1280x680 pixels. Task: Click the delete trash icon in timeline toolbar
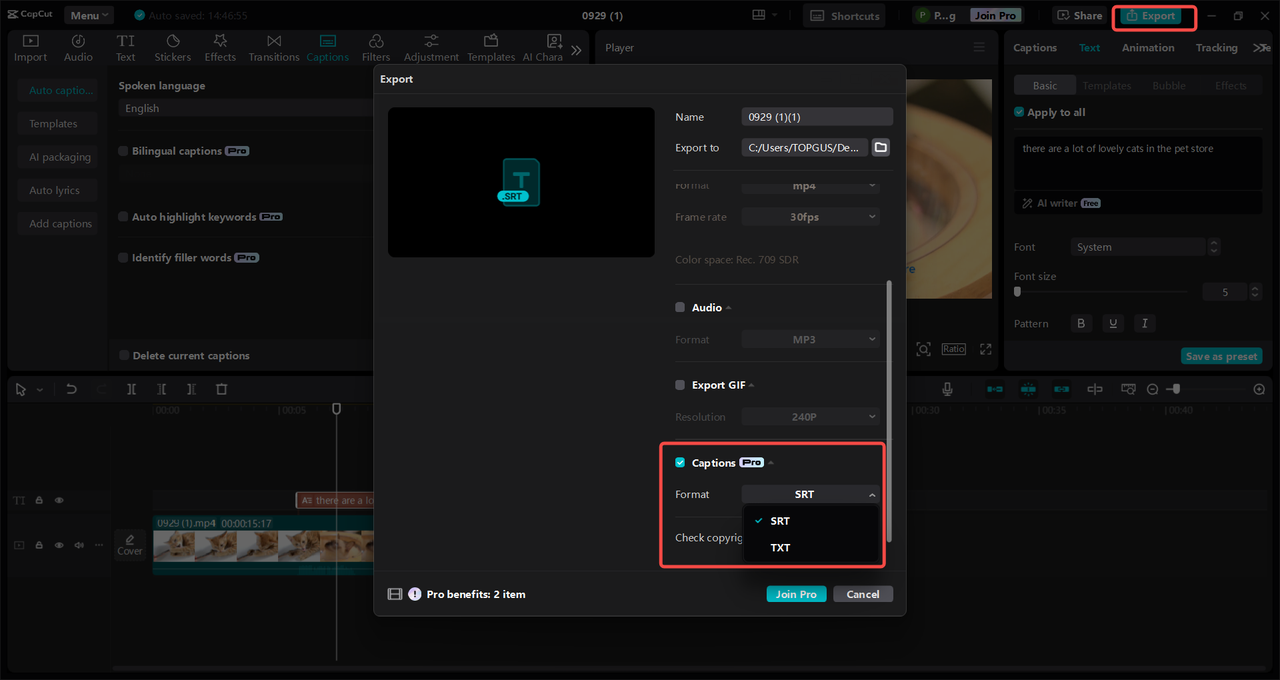[222, 389]
